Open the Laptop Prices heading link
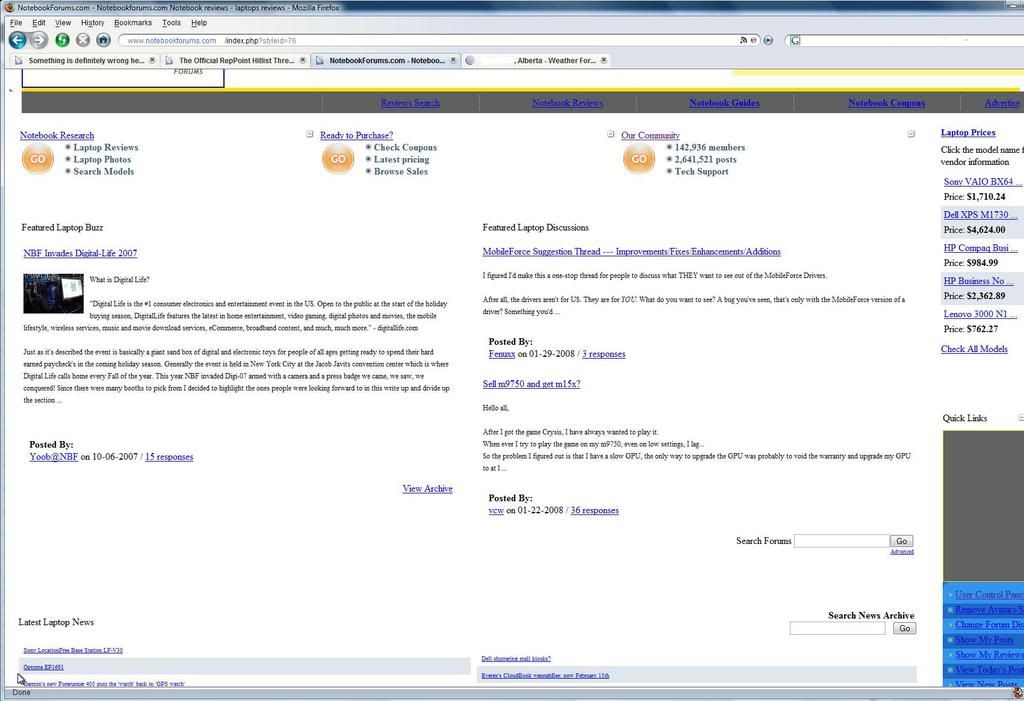Screen dimensions: 1024x701 click(968, 133)
